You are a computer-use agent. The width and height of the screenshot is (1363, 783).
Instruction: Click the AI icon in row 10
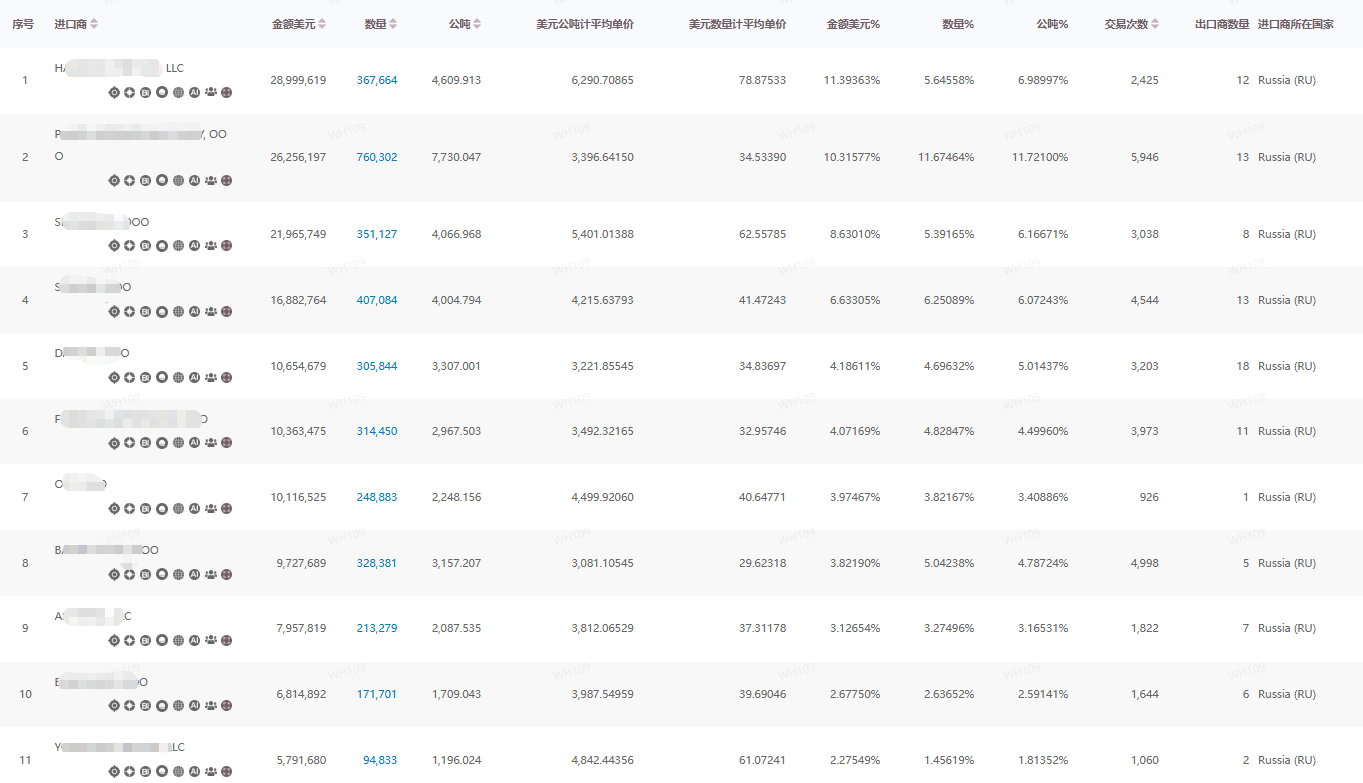coord(194,706)
